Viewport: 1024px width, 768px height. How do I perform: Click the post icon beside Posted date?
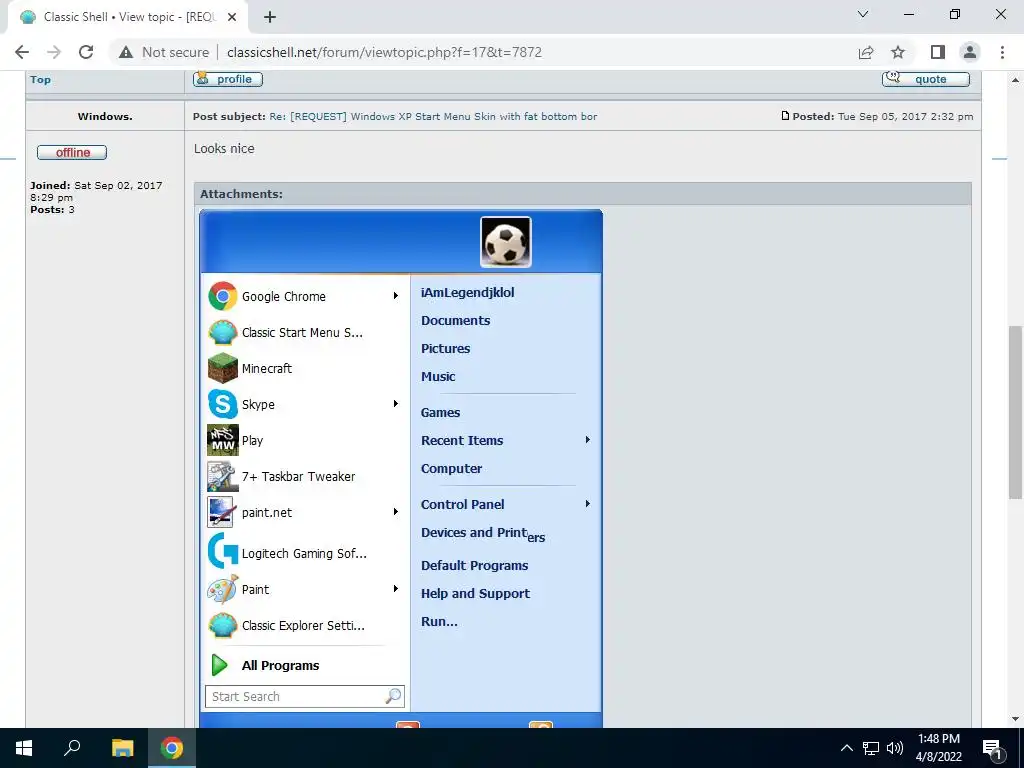point(785,116)
